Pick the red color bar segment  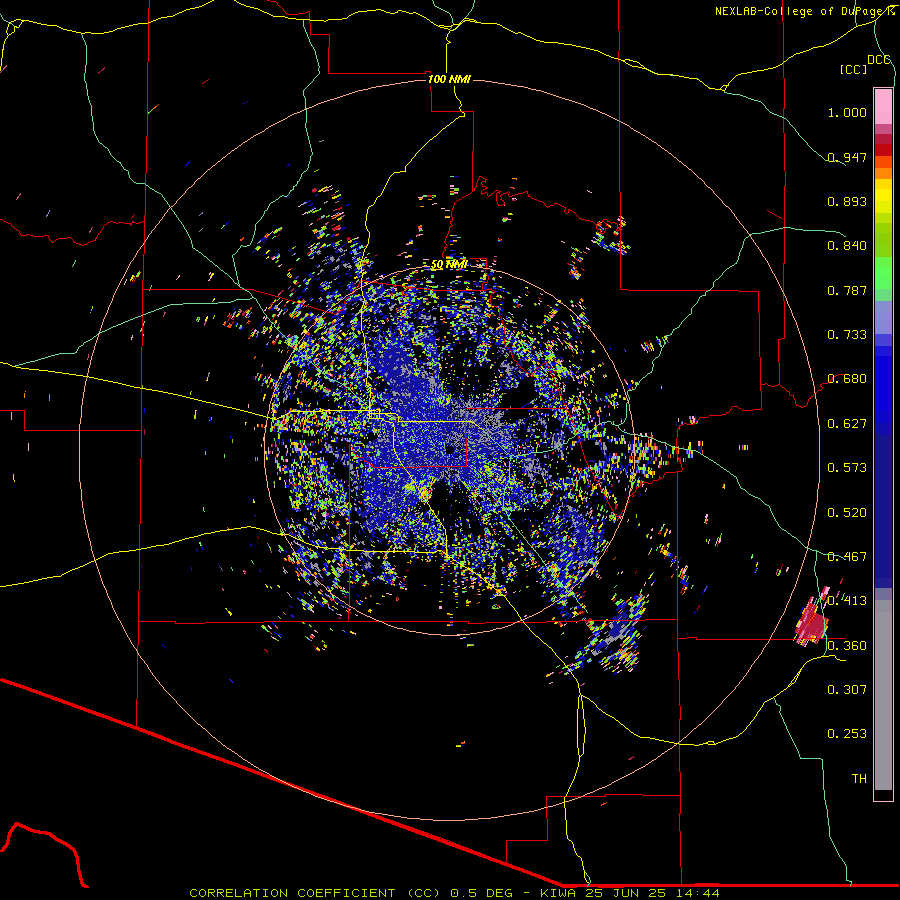(x=883, y=150)
